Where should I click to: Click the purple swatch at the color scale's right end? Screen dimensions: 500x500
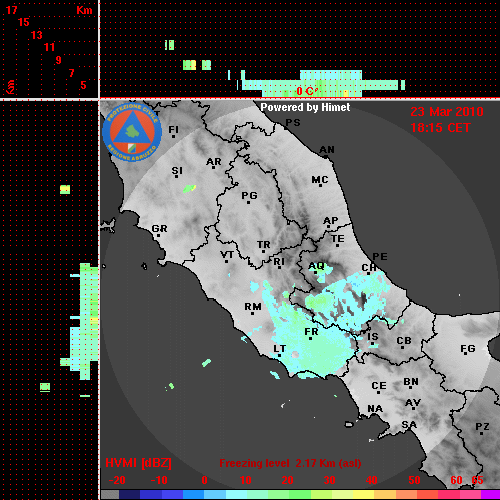pos(490,495)
